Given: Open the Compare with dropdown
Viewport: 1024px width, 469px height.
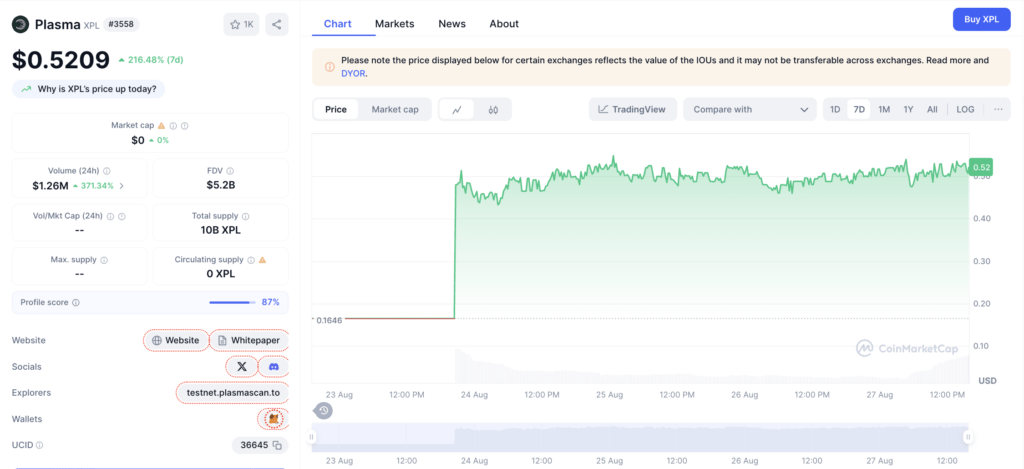Looking at the screenshot, I should pos(750,110).
